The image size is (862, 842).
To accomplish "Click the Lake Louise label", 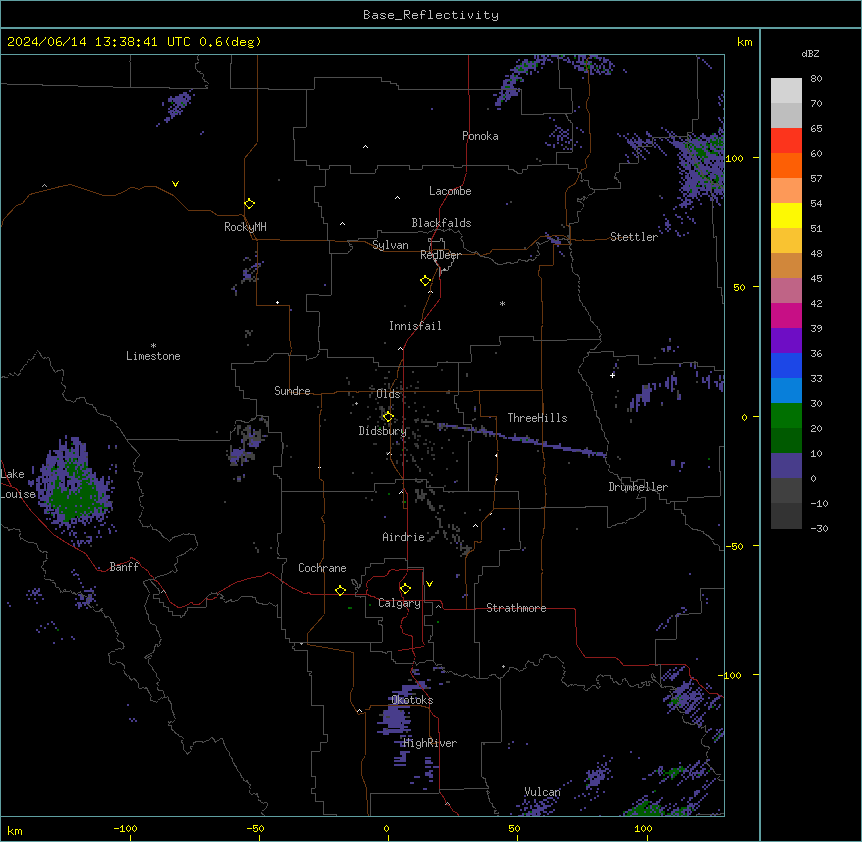I will [x=18, y=484].
